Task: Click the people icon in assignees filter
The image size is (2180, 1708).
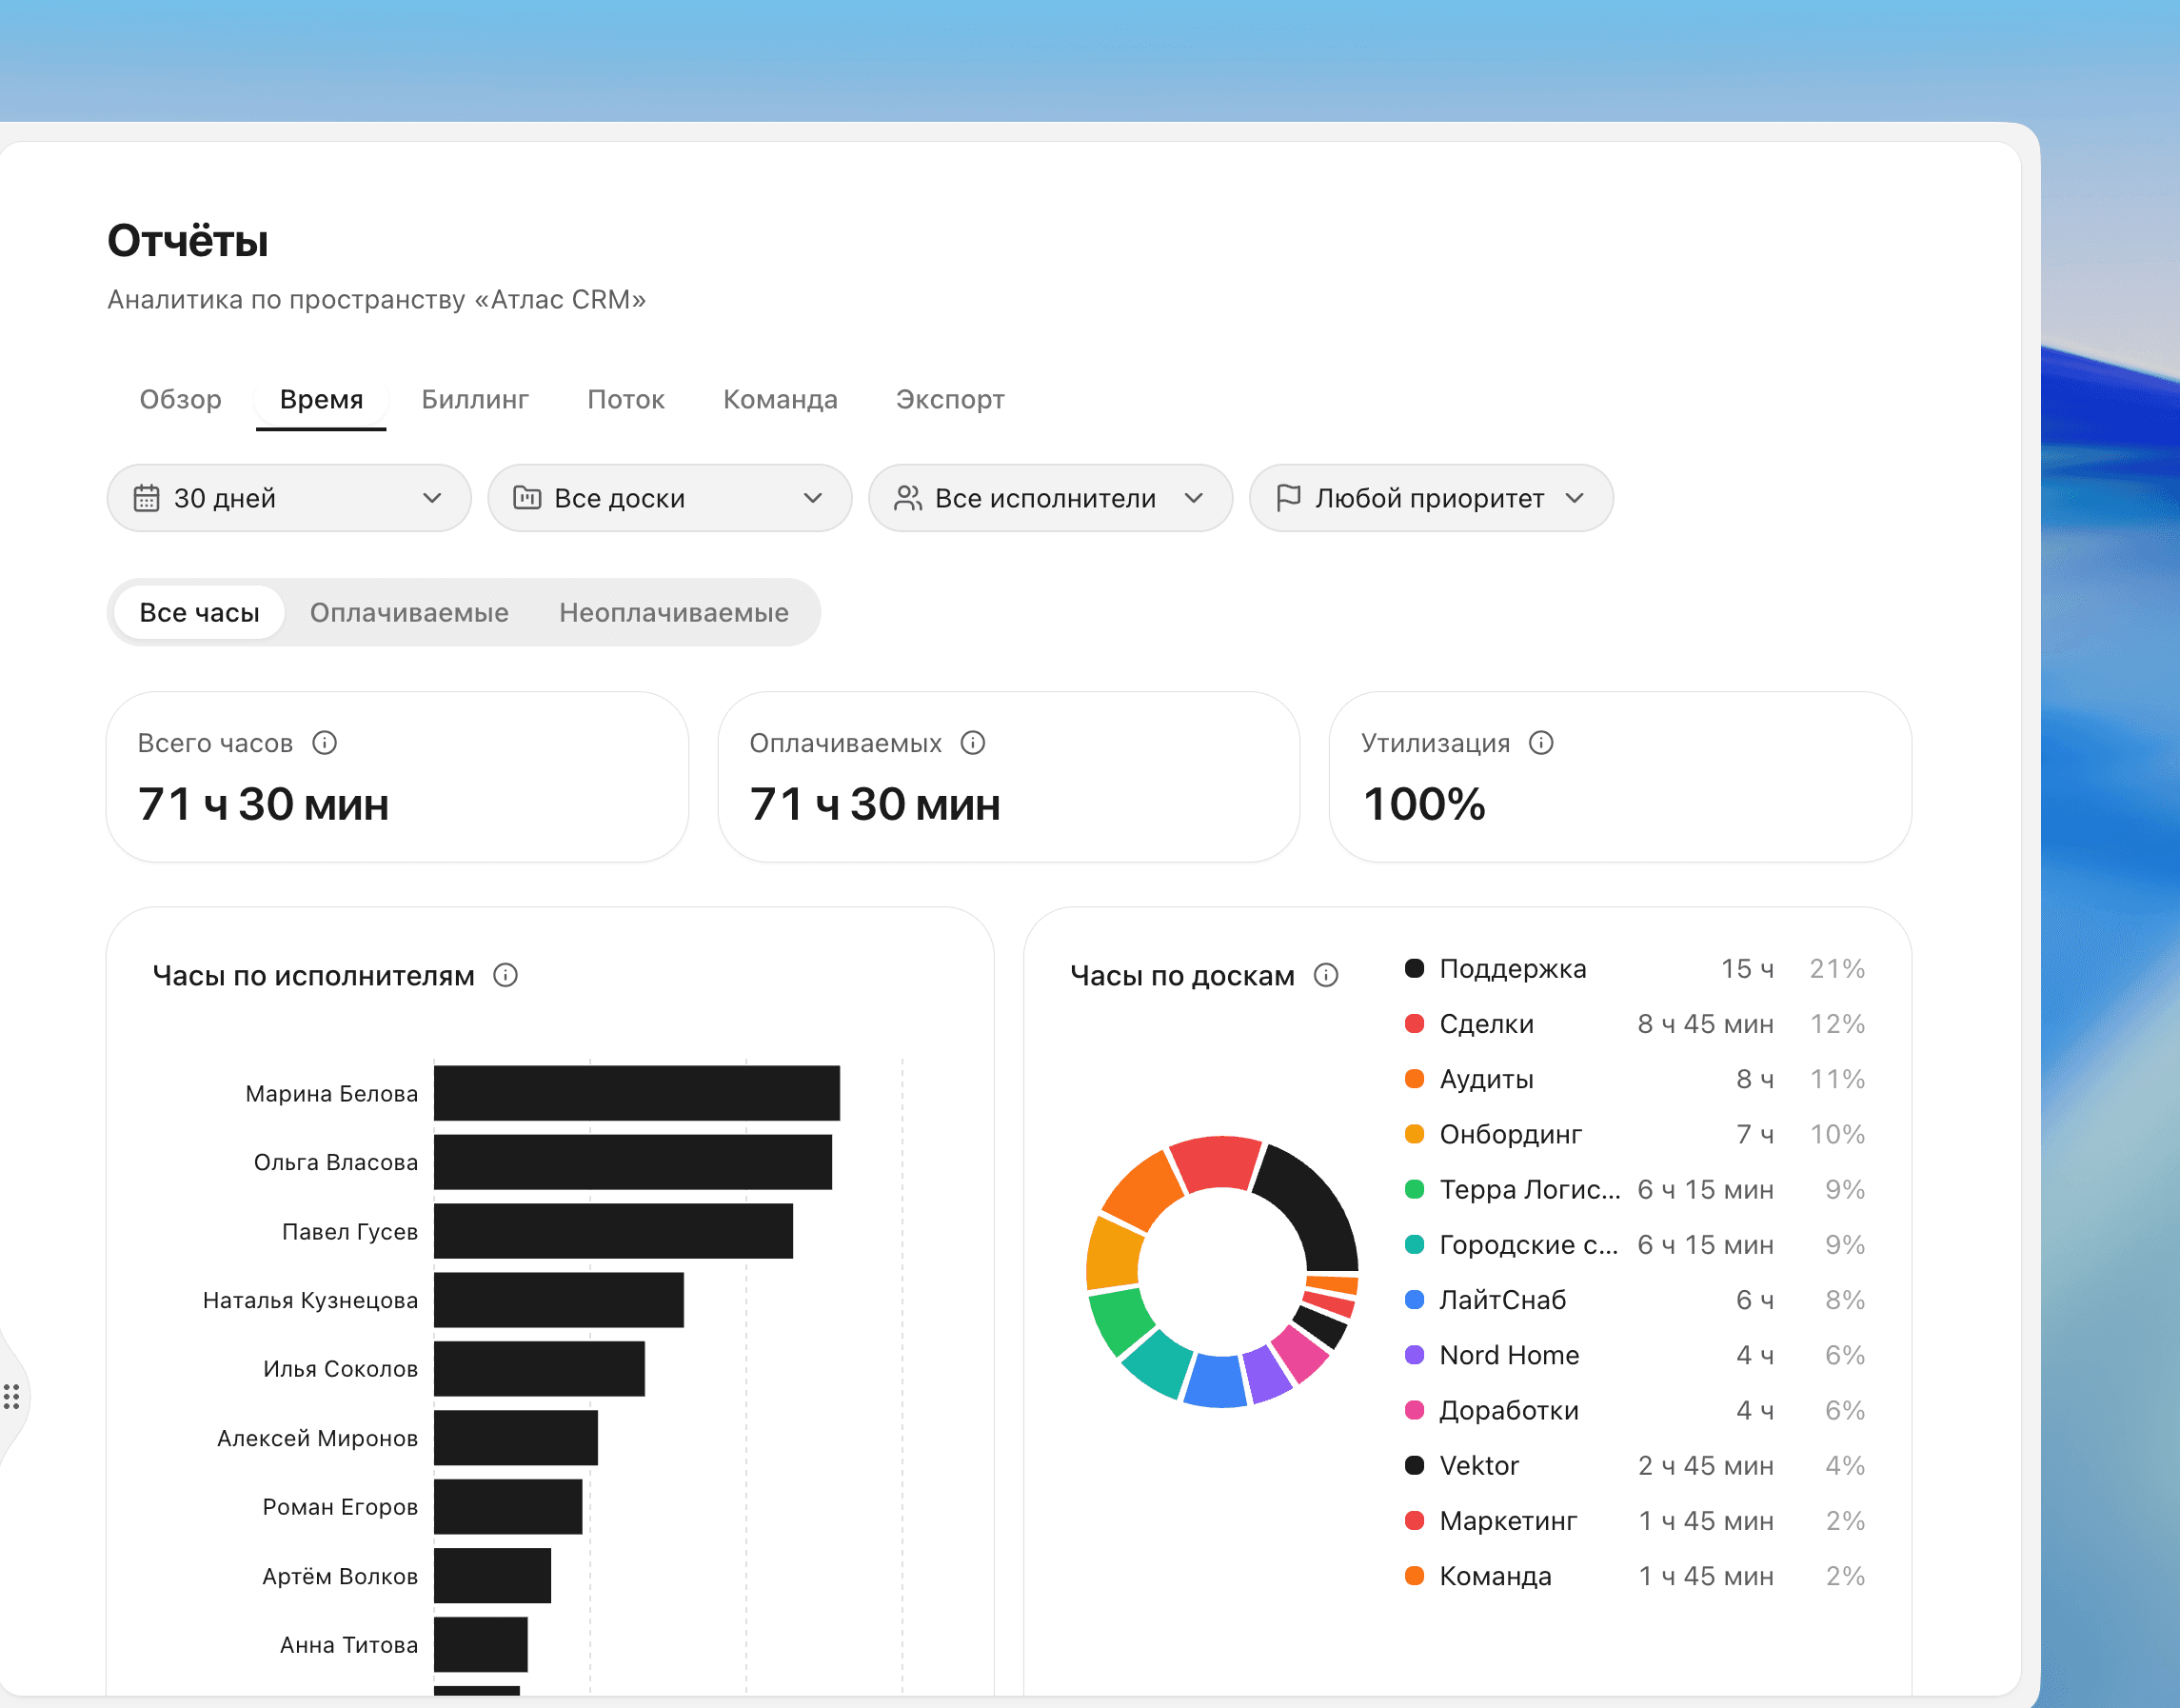Action: coord(908,498)
